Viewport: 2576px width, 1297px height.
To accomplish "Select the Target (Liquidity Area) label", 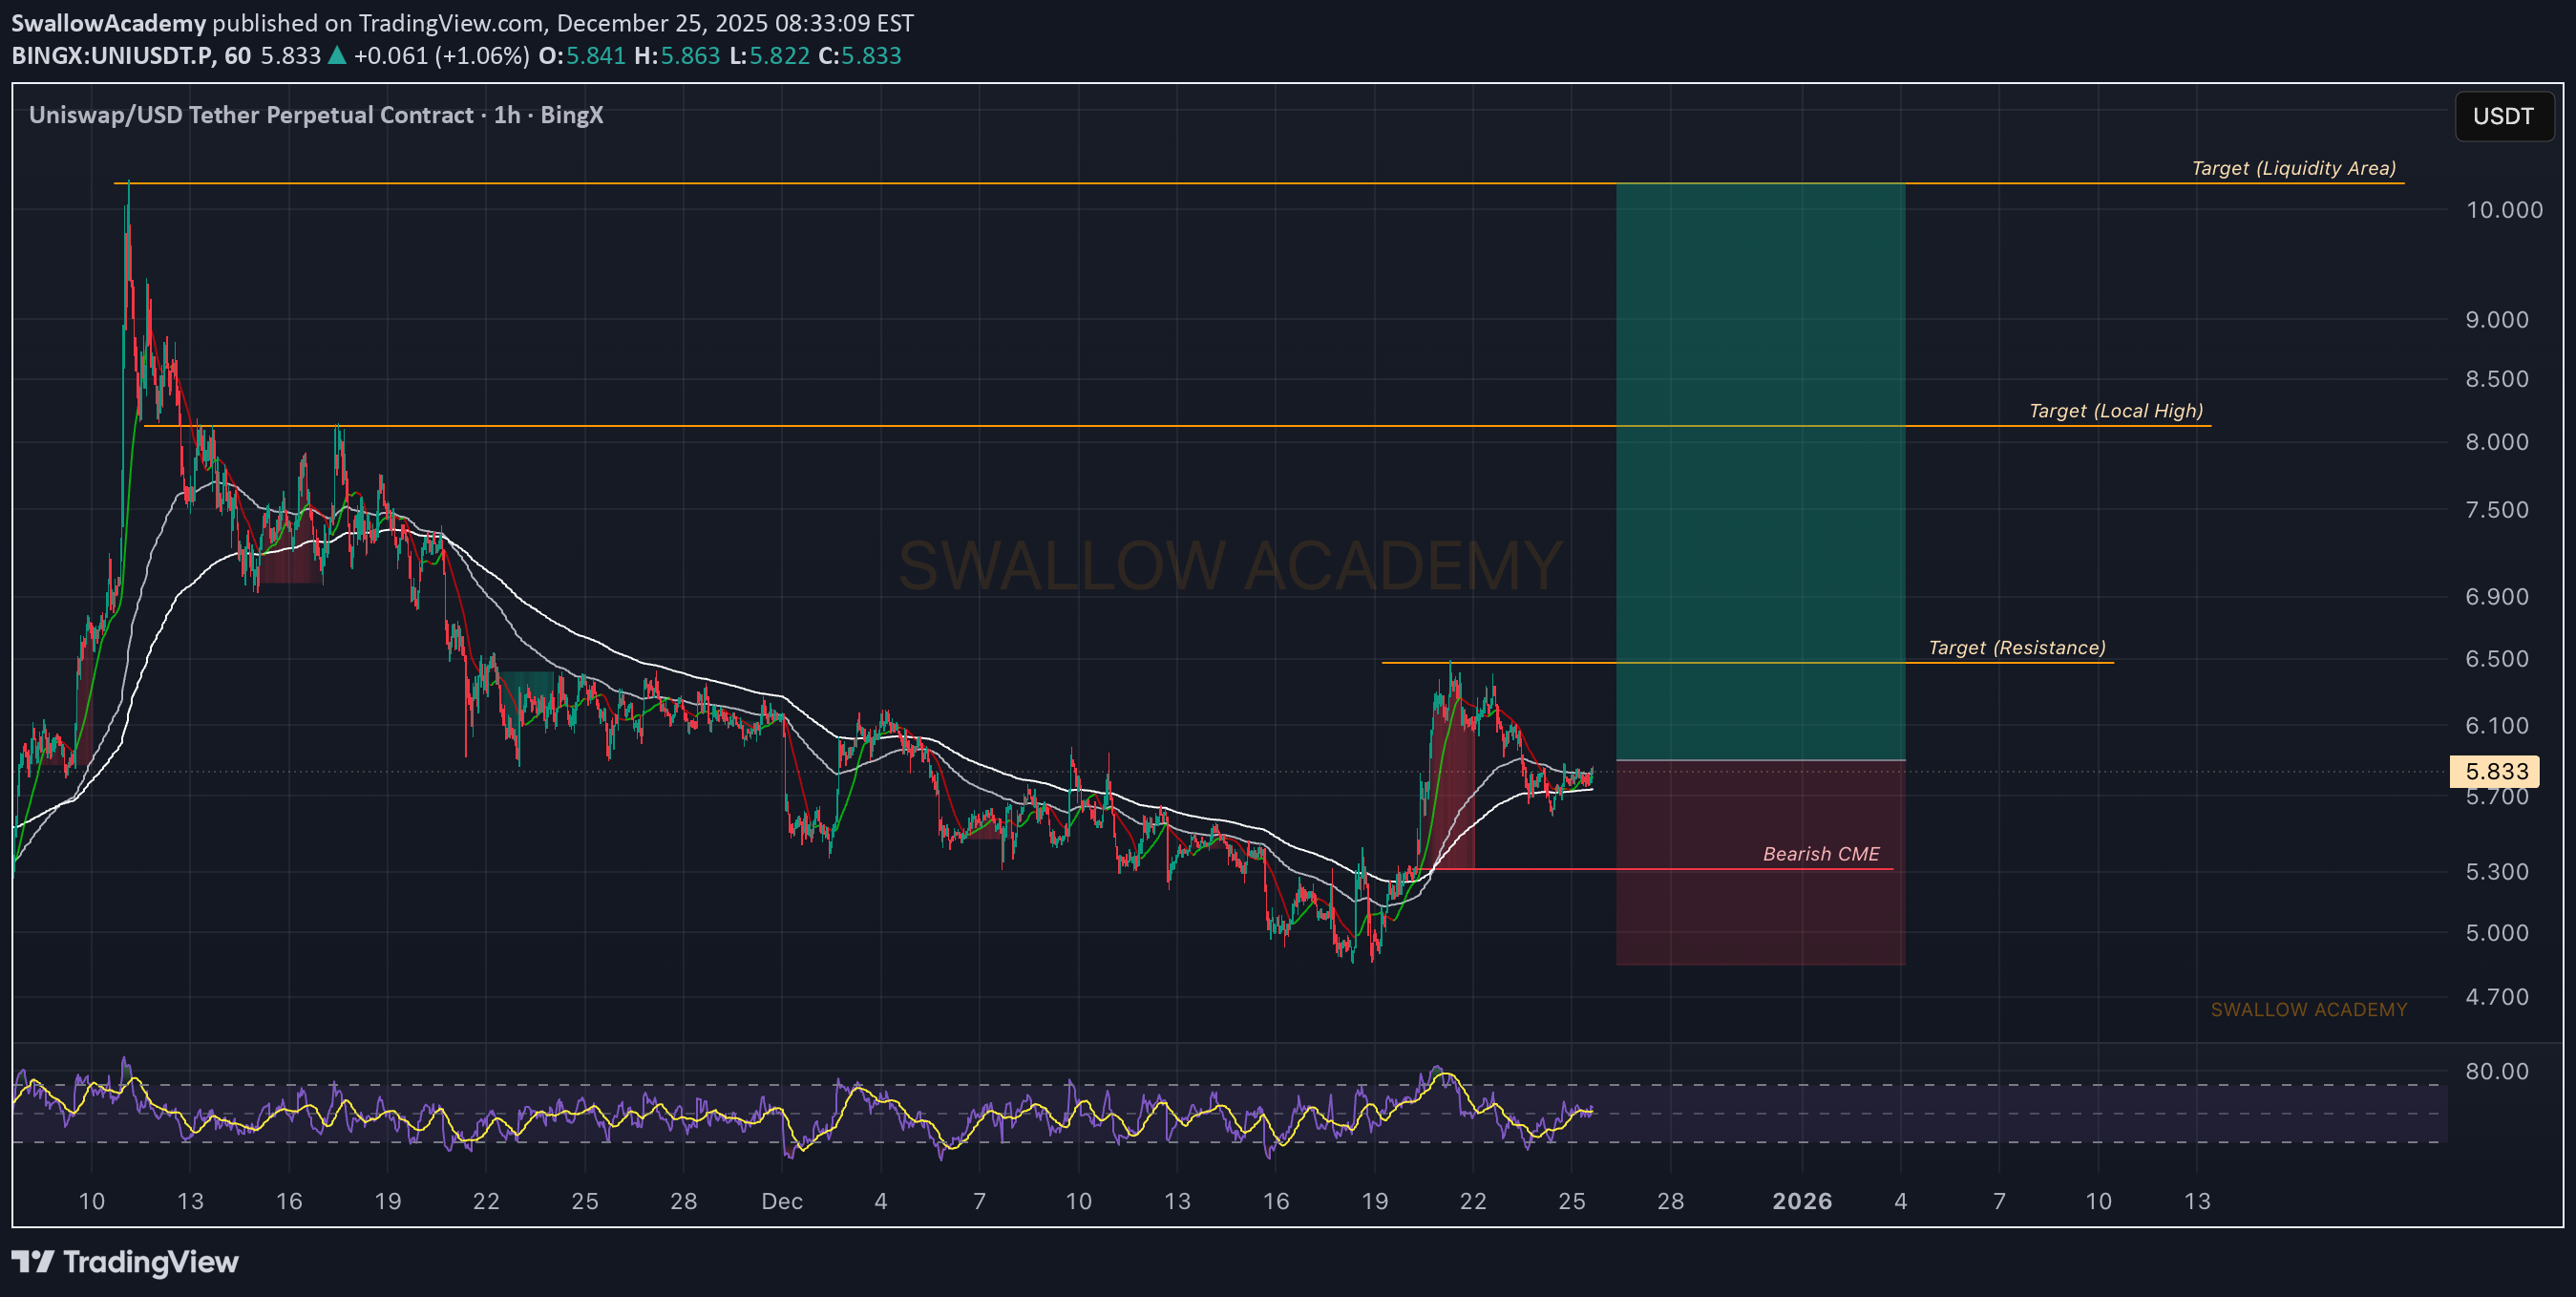I will [x=2293, y=168].
